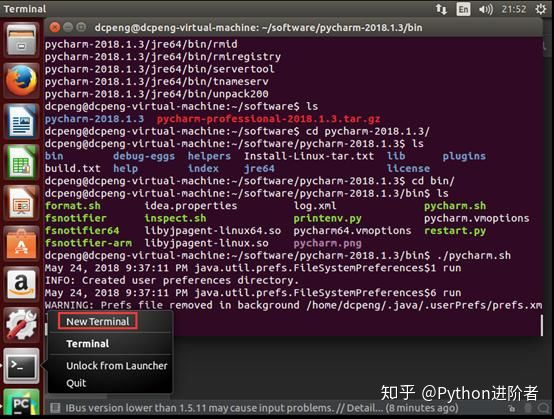Click the IBus version warning status message
The height and width of the screenshot is (419, 554).
pyautogui.click(x=262, y=408)
